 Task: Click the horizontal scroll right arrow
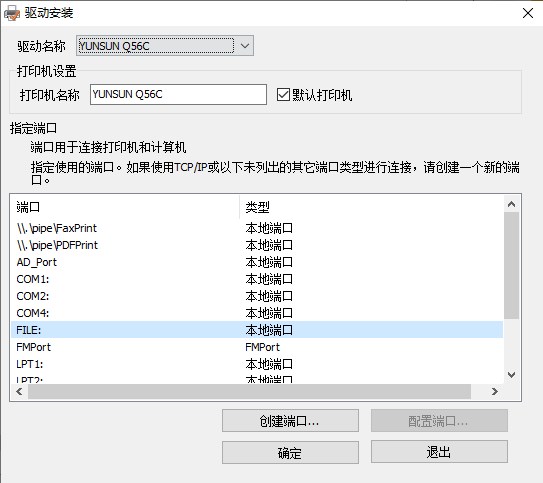(495, 392)
